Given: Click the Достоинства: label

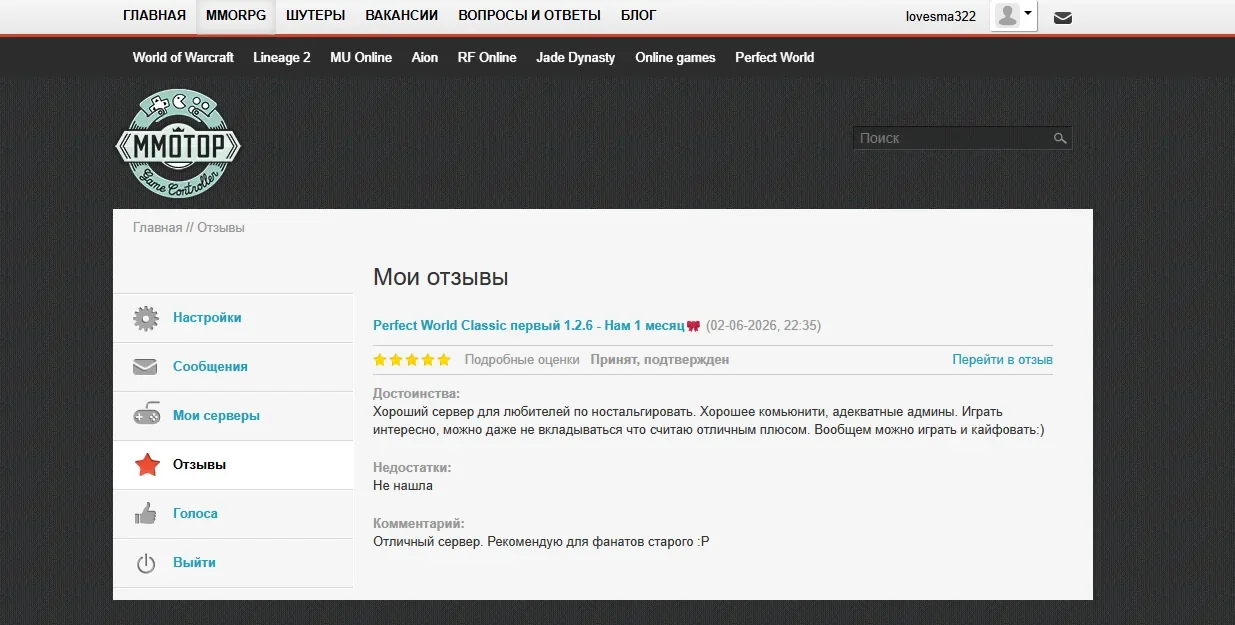Looking at the screenshot, I should point(417,394).
